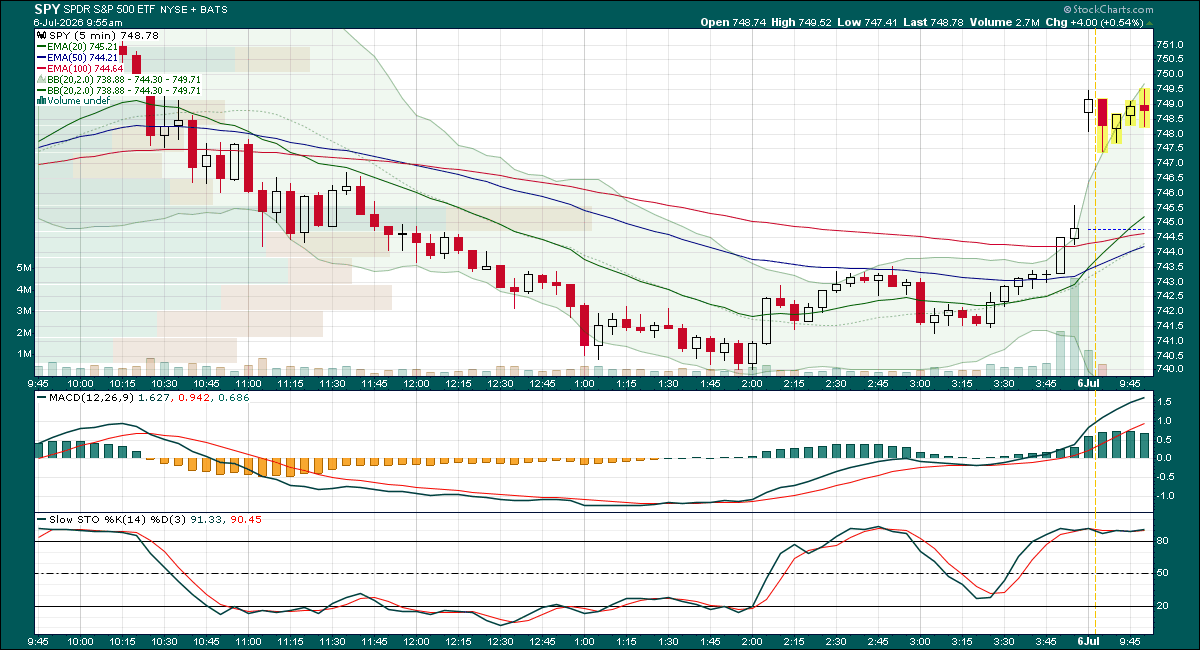Click the 1M volume axis label
The image size is (1200, 650).
pyautogui.click(x=24, y=354)
